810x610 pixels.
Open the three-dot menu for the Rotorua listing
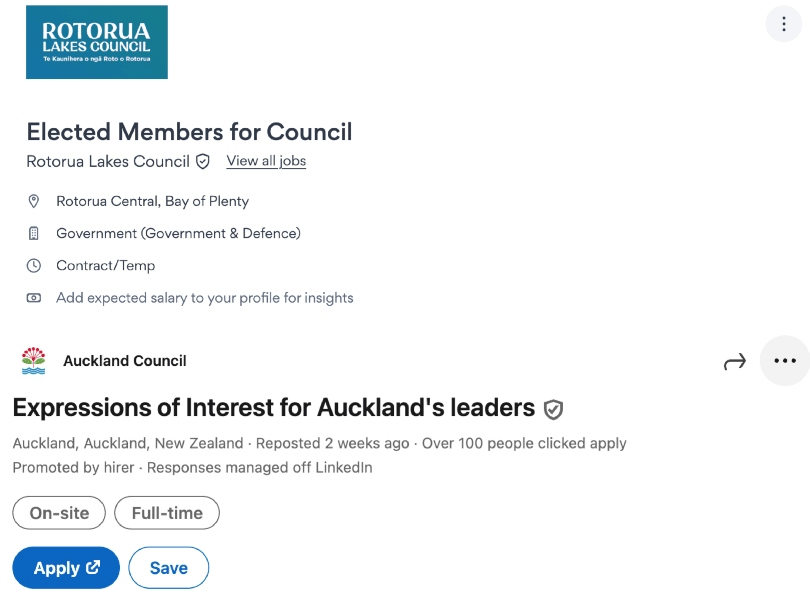(784, 24)
